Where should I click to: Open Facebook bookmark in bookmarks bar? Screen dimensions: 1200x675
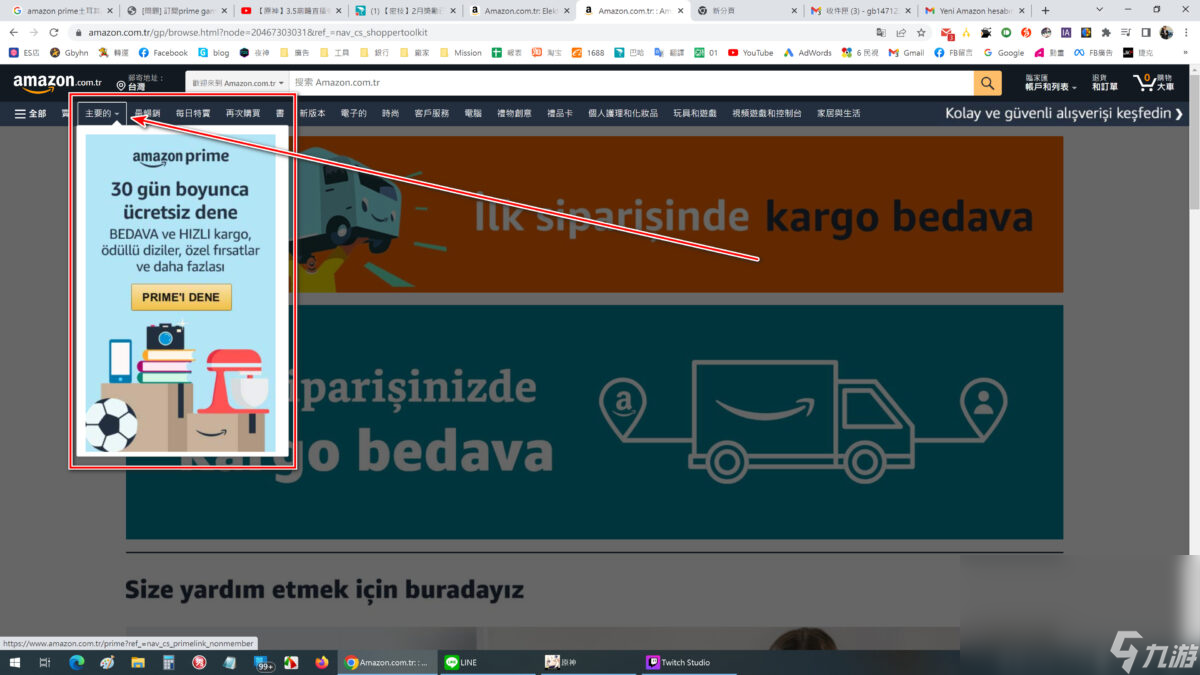point(163,52)
